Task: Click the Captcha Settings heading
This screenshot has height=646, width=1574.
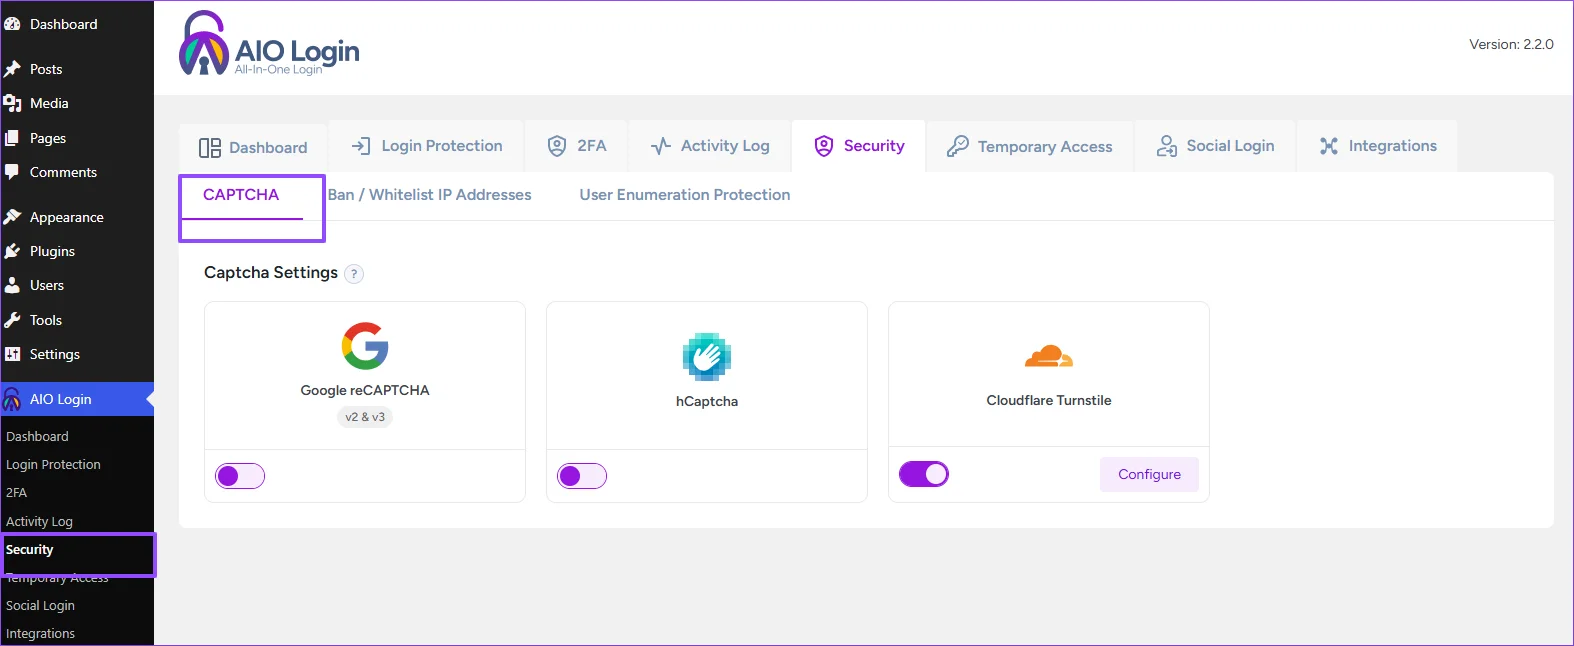Action: tap(271, 273)
